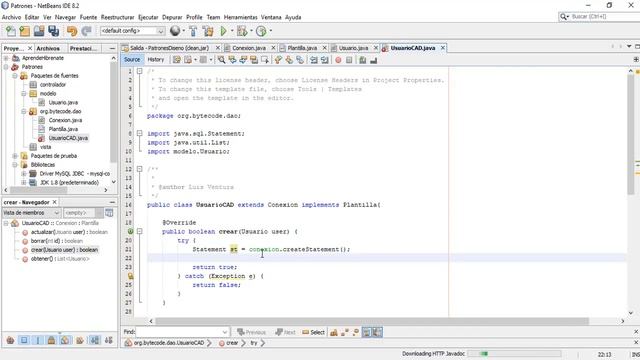The height and width of the screenshot is (360, 640).
Task: Click the Previous button in Find bar
Action: click(251, 332)
